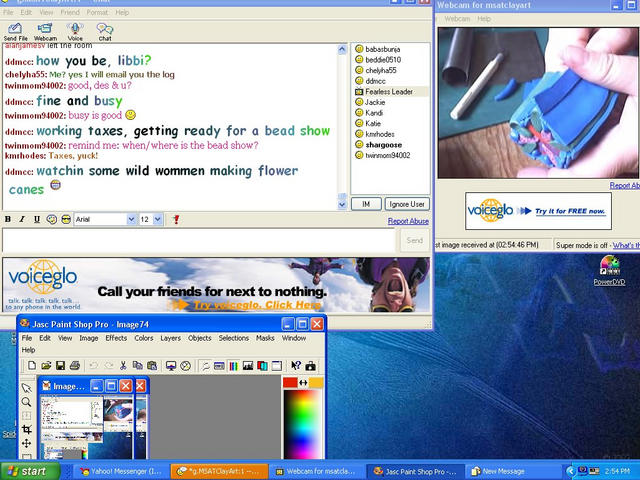Click the Ignore User button
The width and height of the screenshot is (640, 480).
point(407,204)
